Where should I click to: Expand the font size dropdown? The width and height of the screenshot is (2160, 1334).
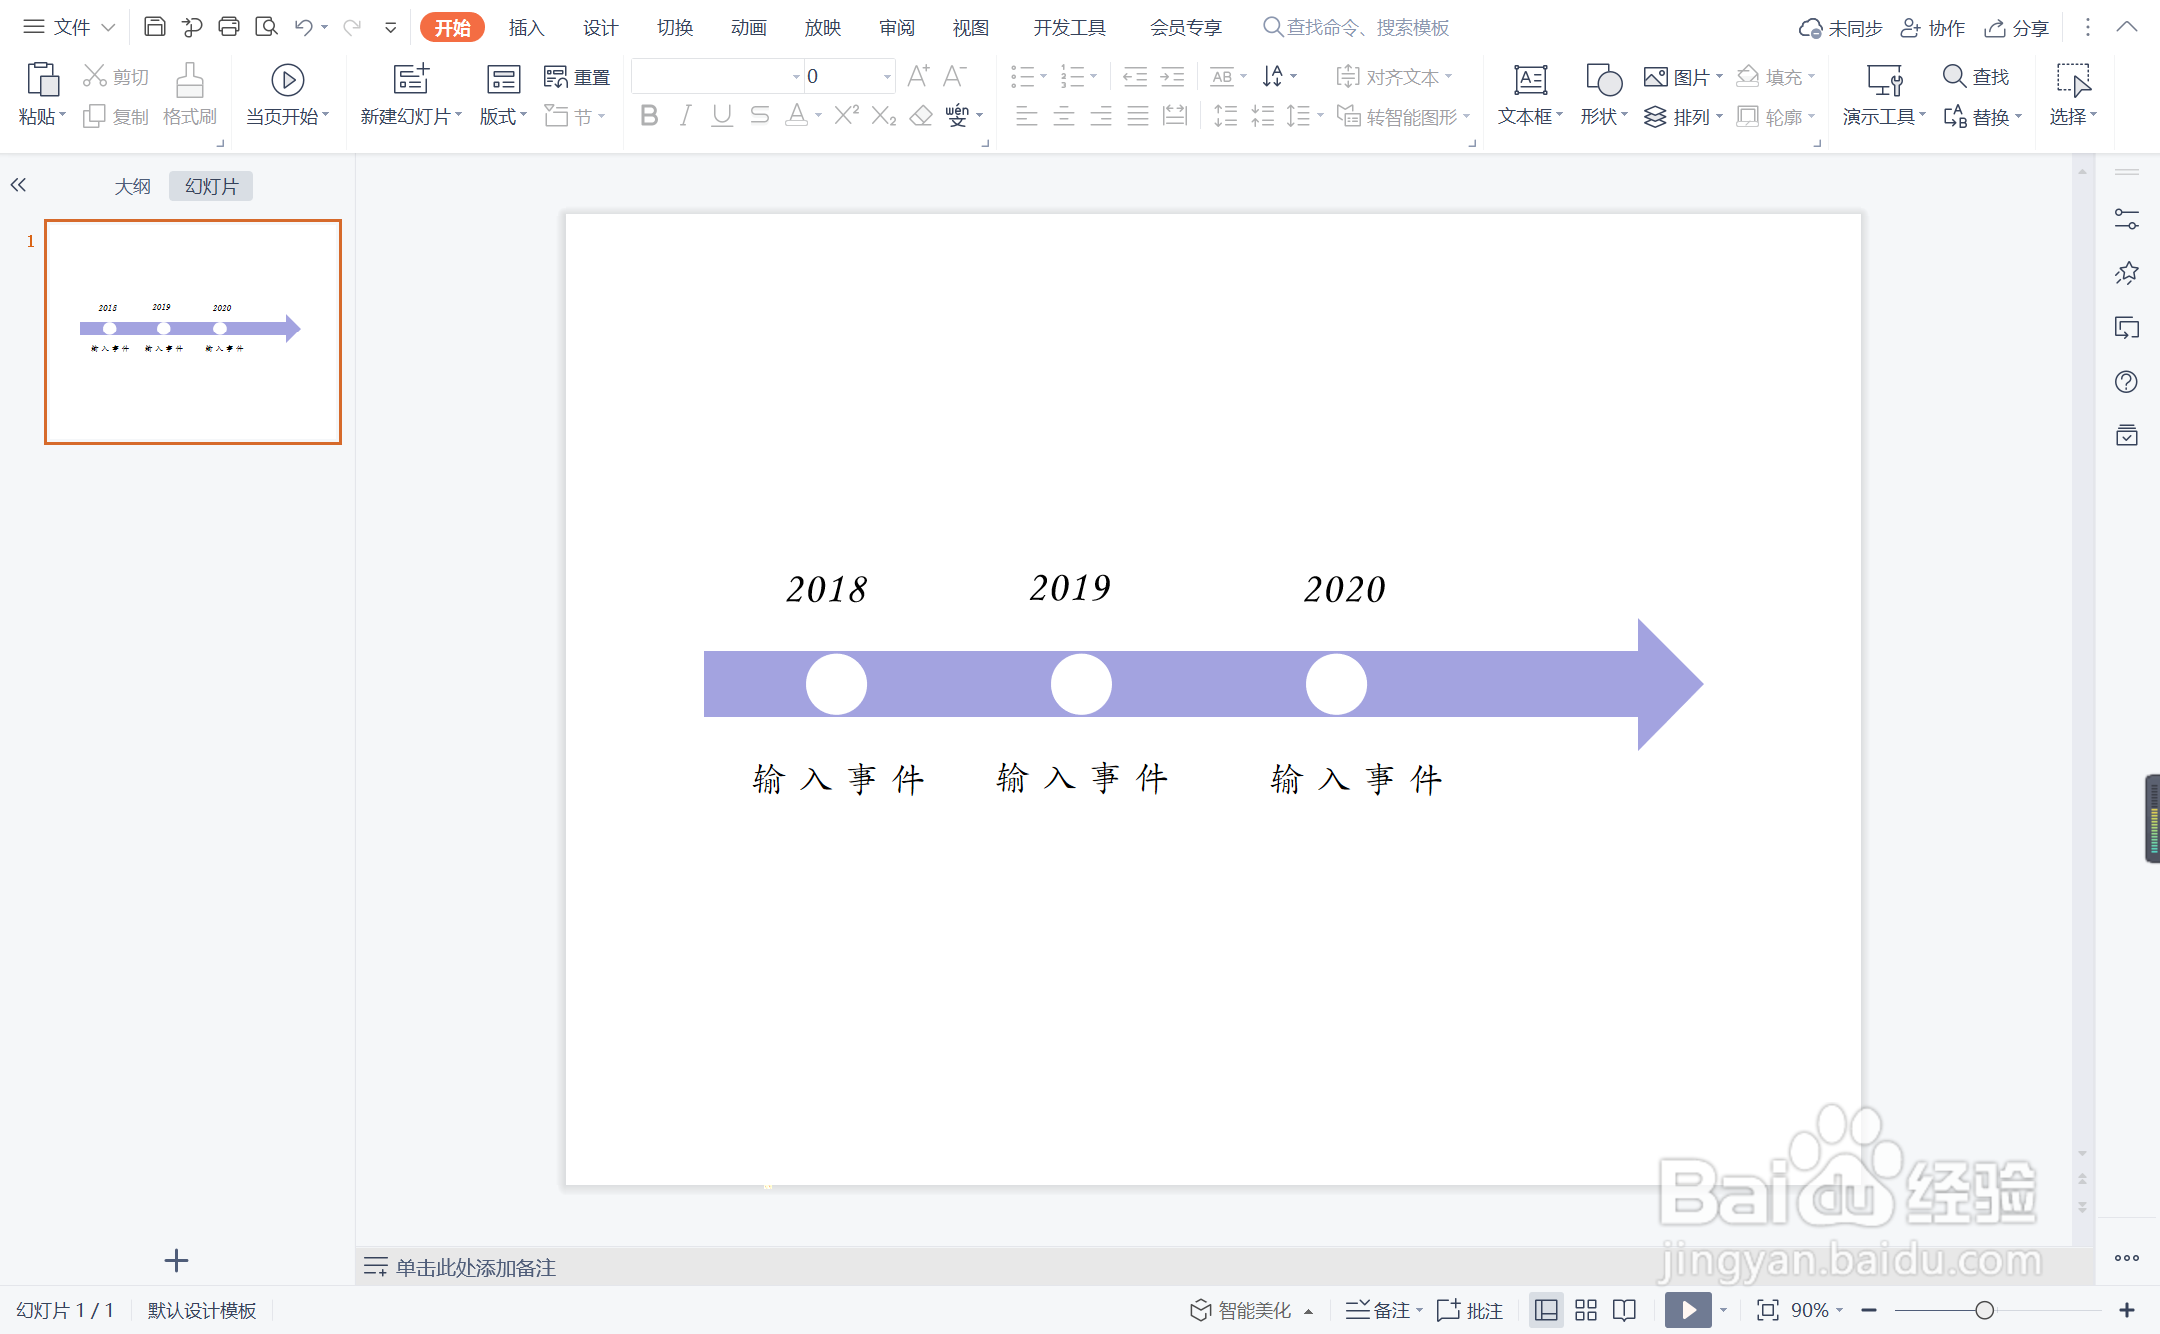pyautogui.click(x=887, y=76)
